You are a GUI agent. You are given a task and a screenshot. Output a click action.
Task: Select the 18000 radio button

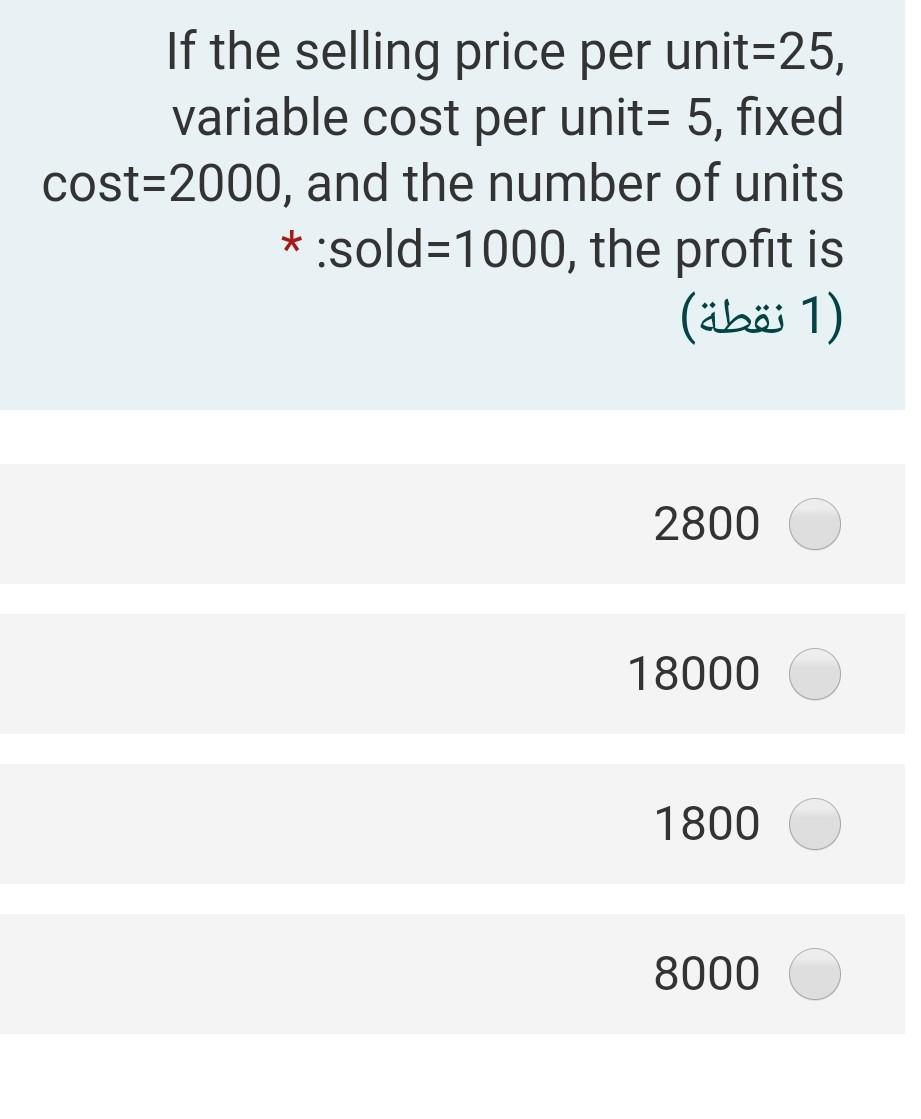815,673
